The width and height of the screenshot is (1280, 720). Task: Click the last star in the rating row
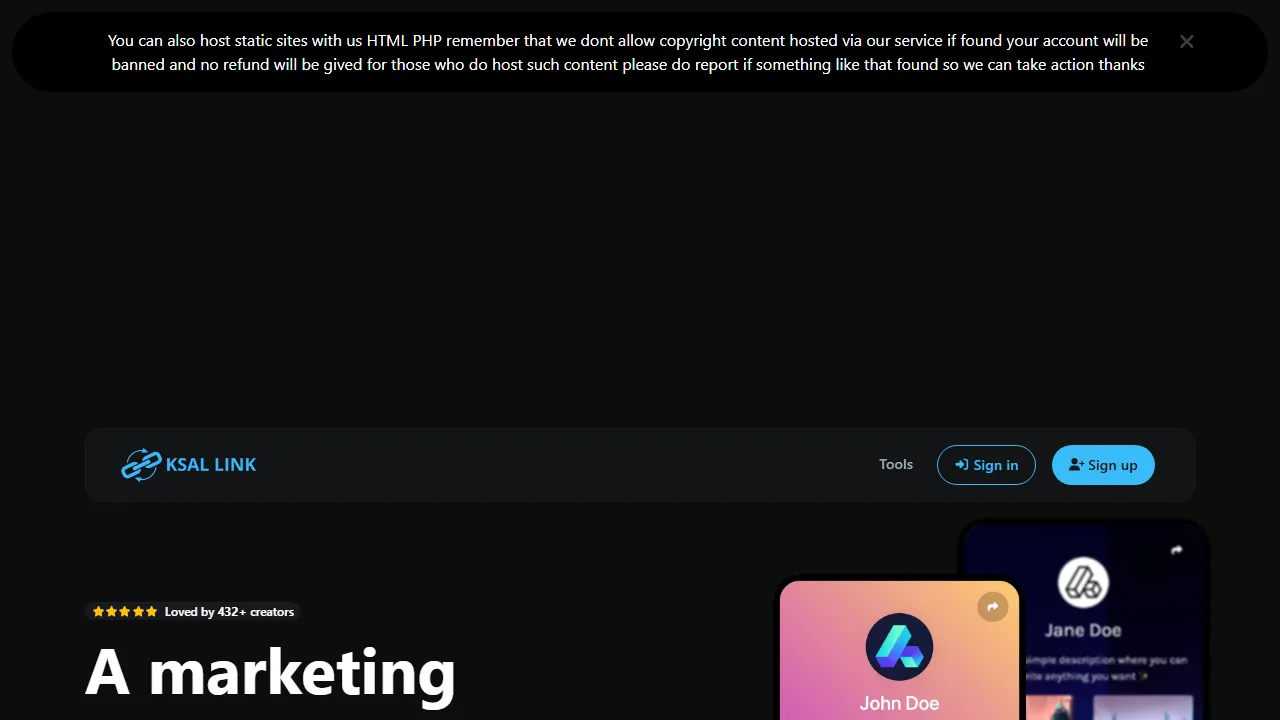151,611
